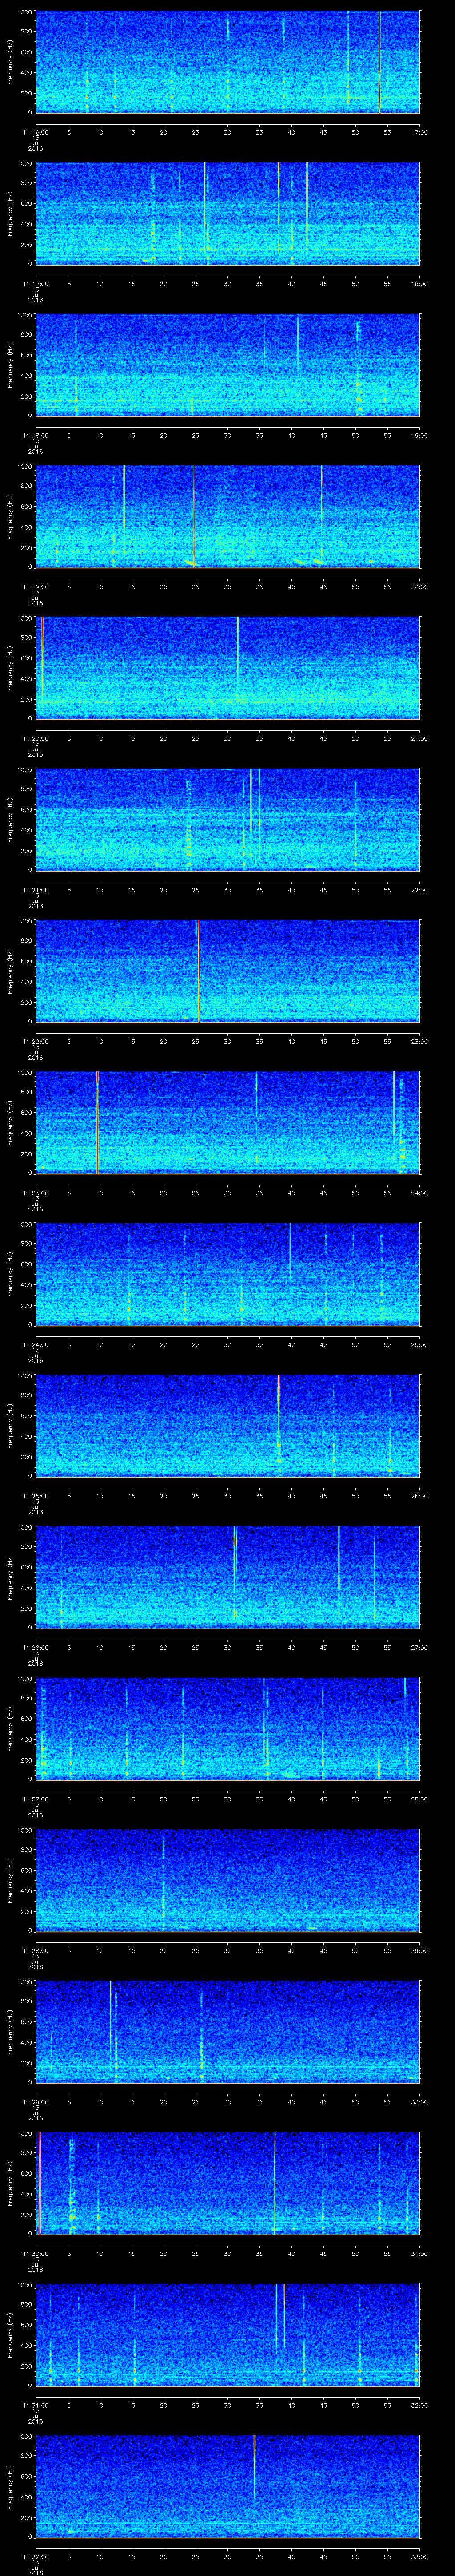
Task: Click the '20:00' end-of-axis label
Action: tap(420, 587)
